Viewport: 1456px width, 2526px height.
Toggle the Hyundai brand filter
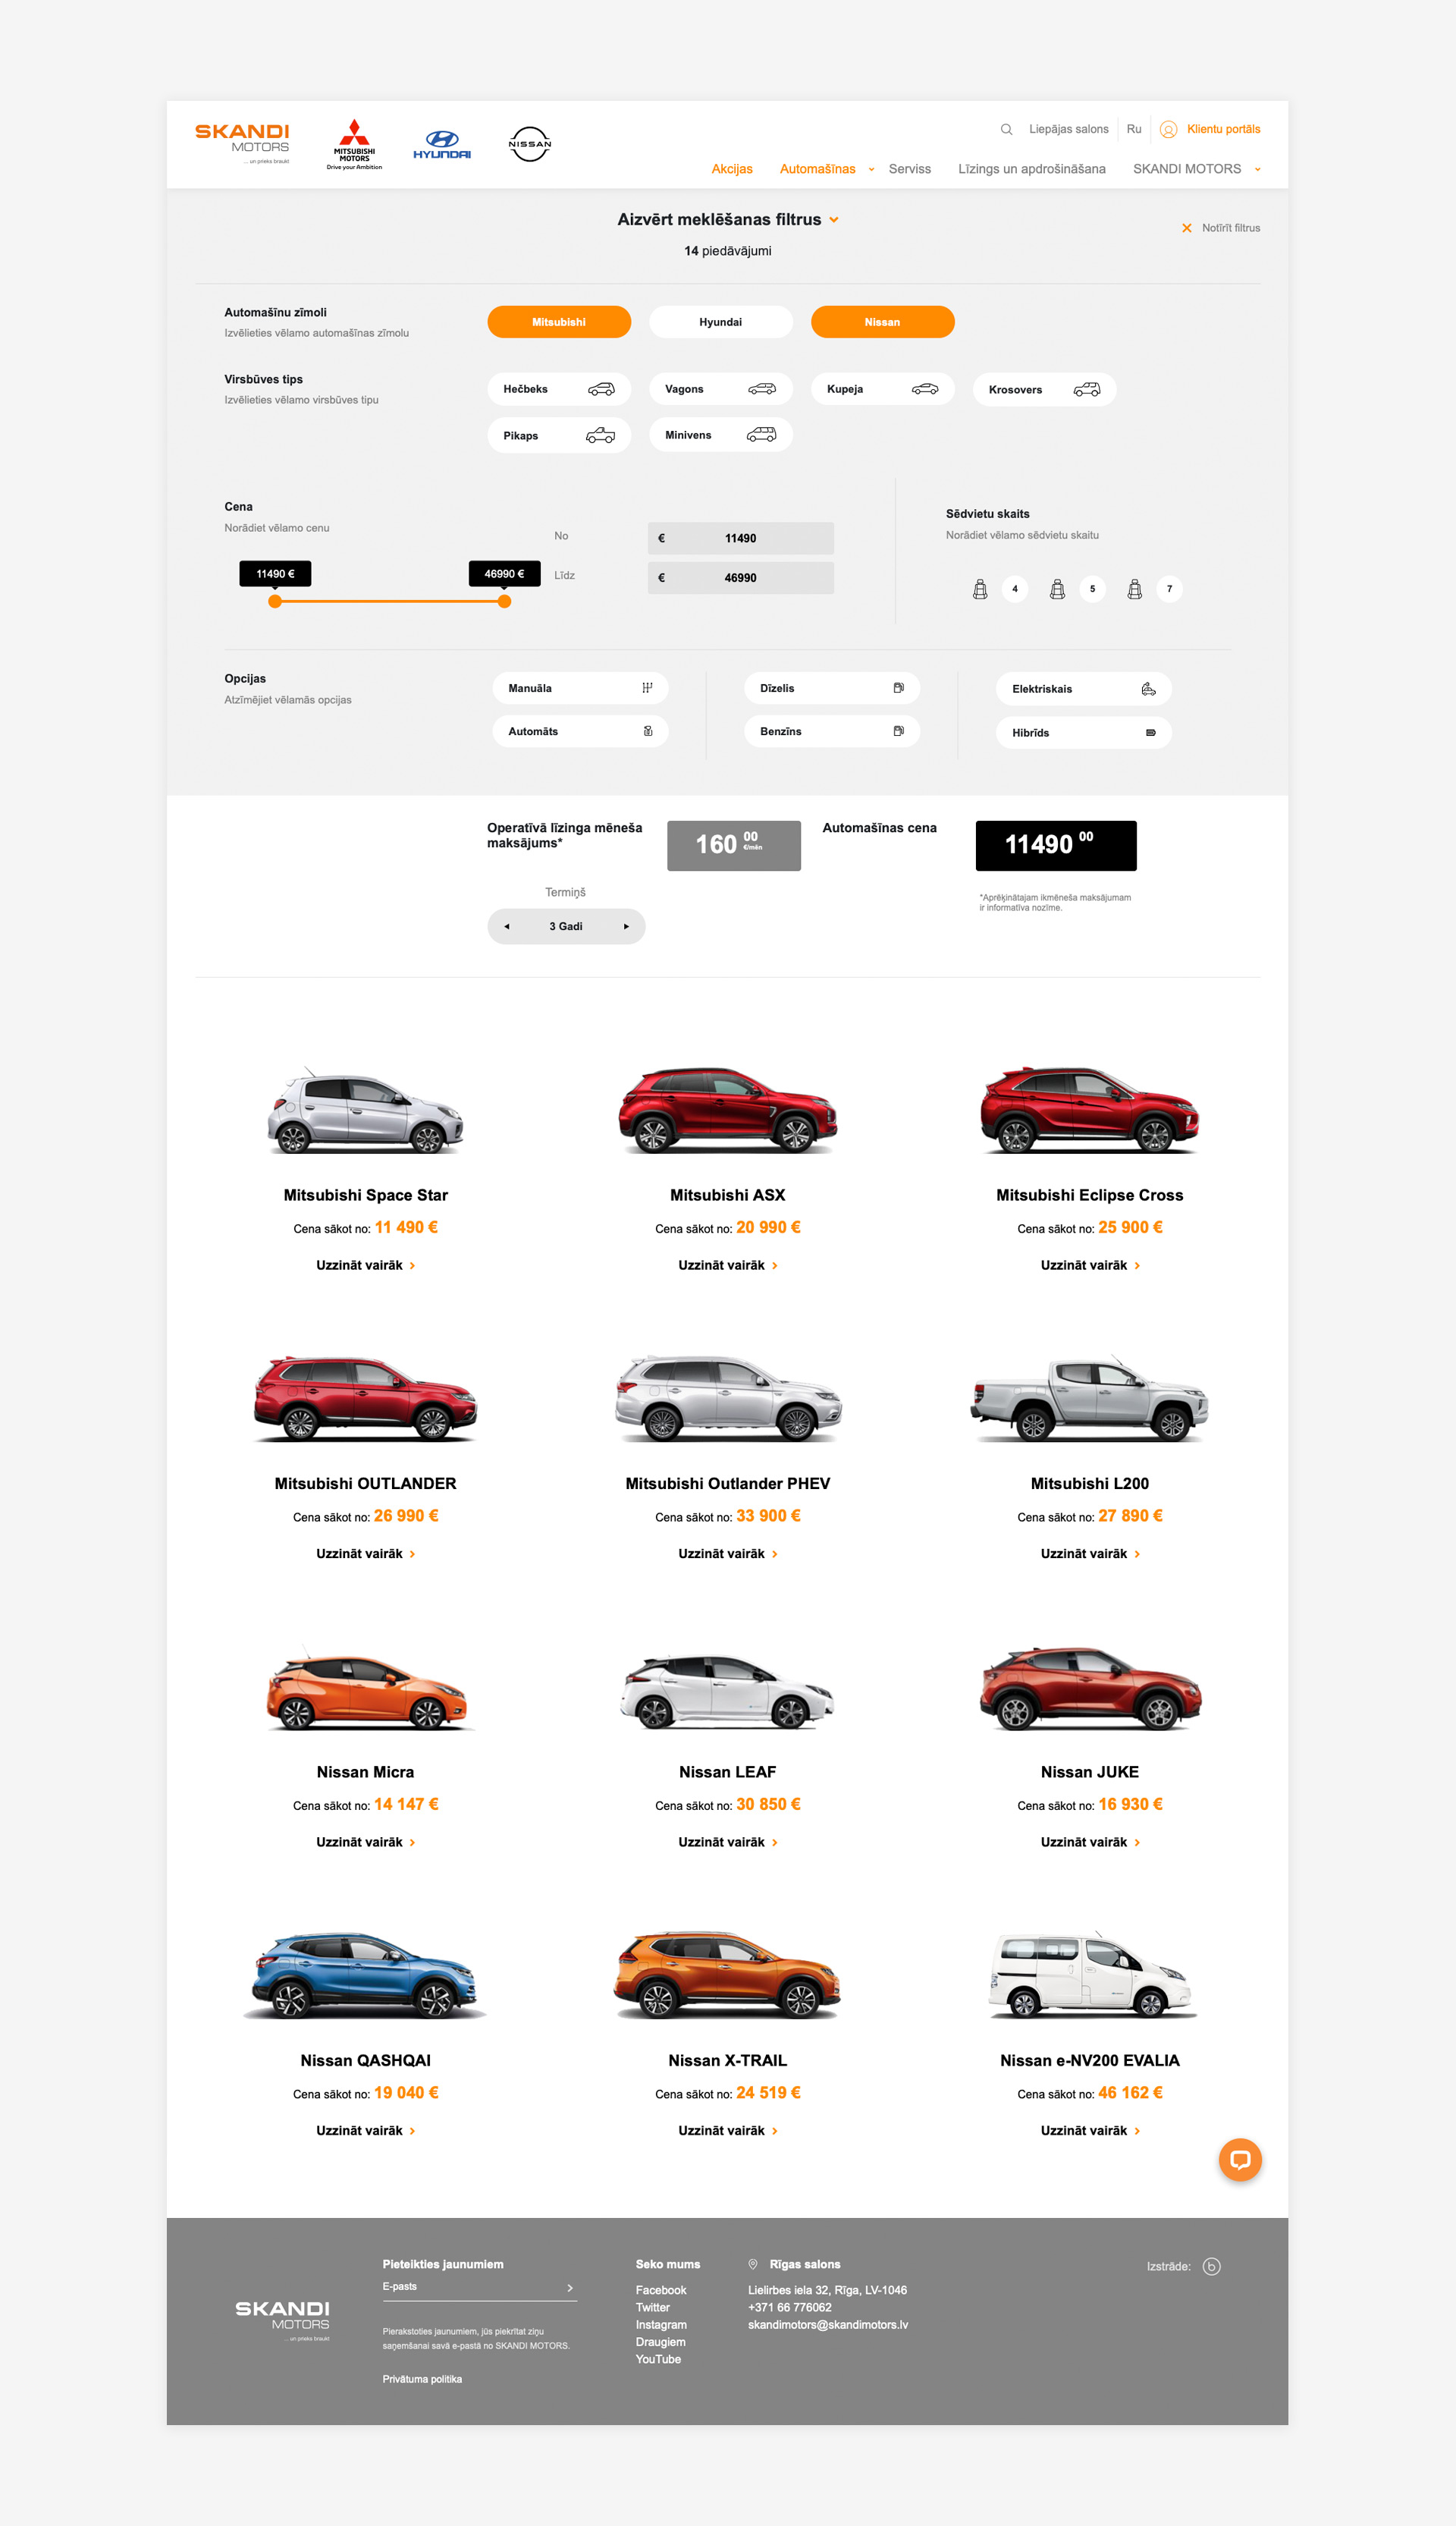(x=721, y=322)
